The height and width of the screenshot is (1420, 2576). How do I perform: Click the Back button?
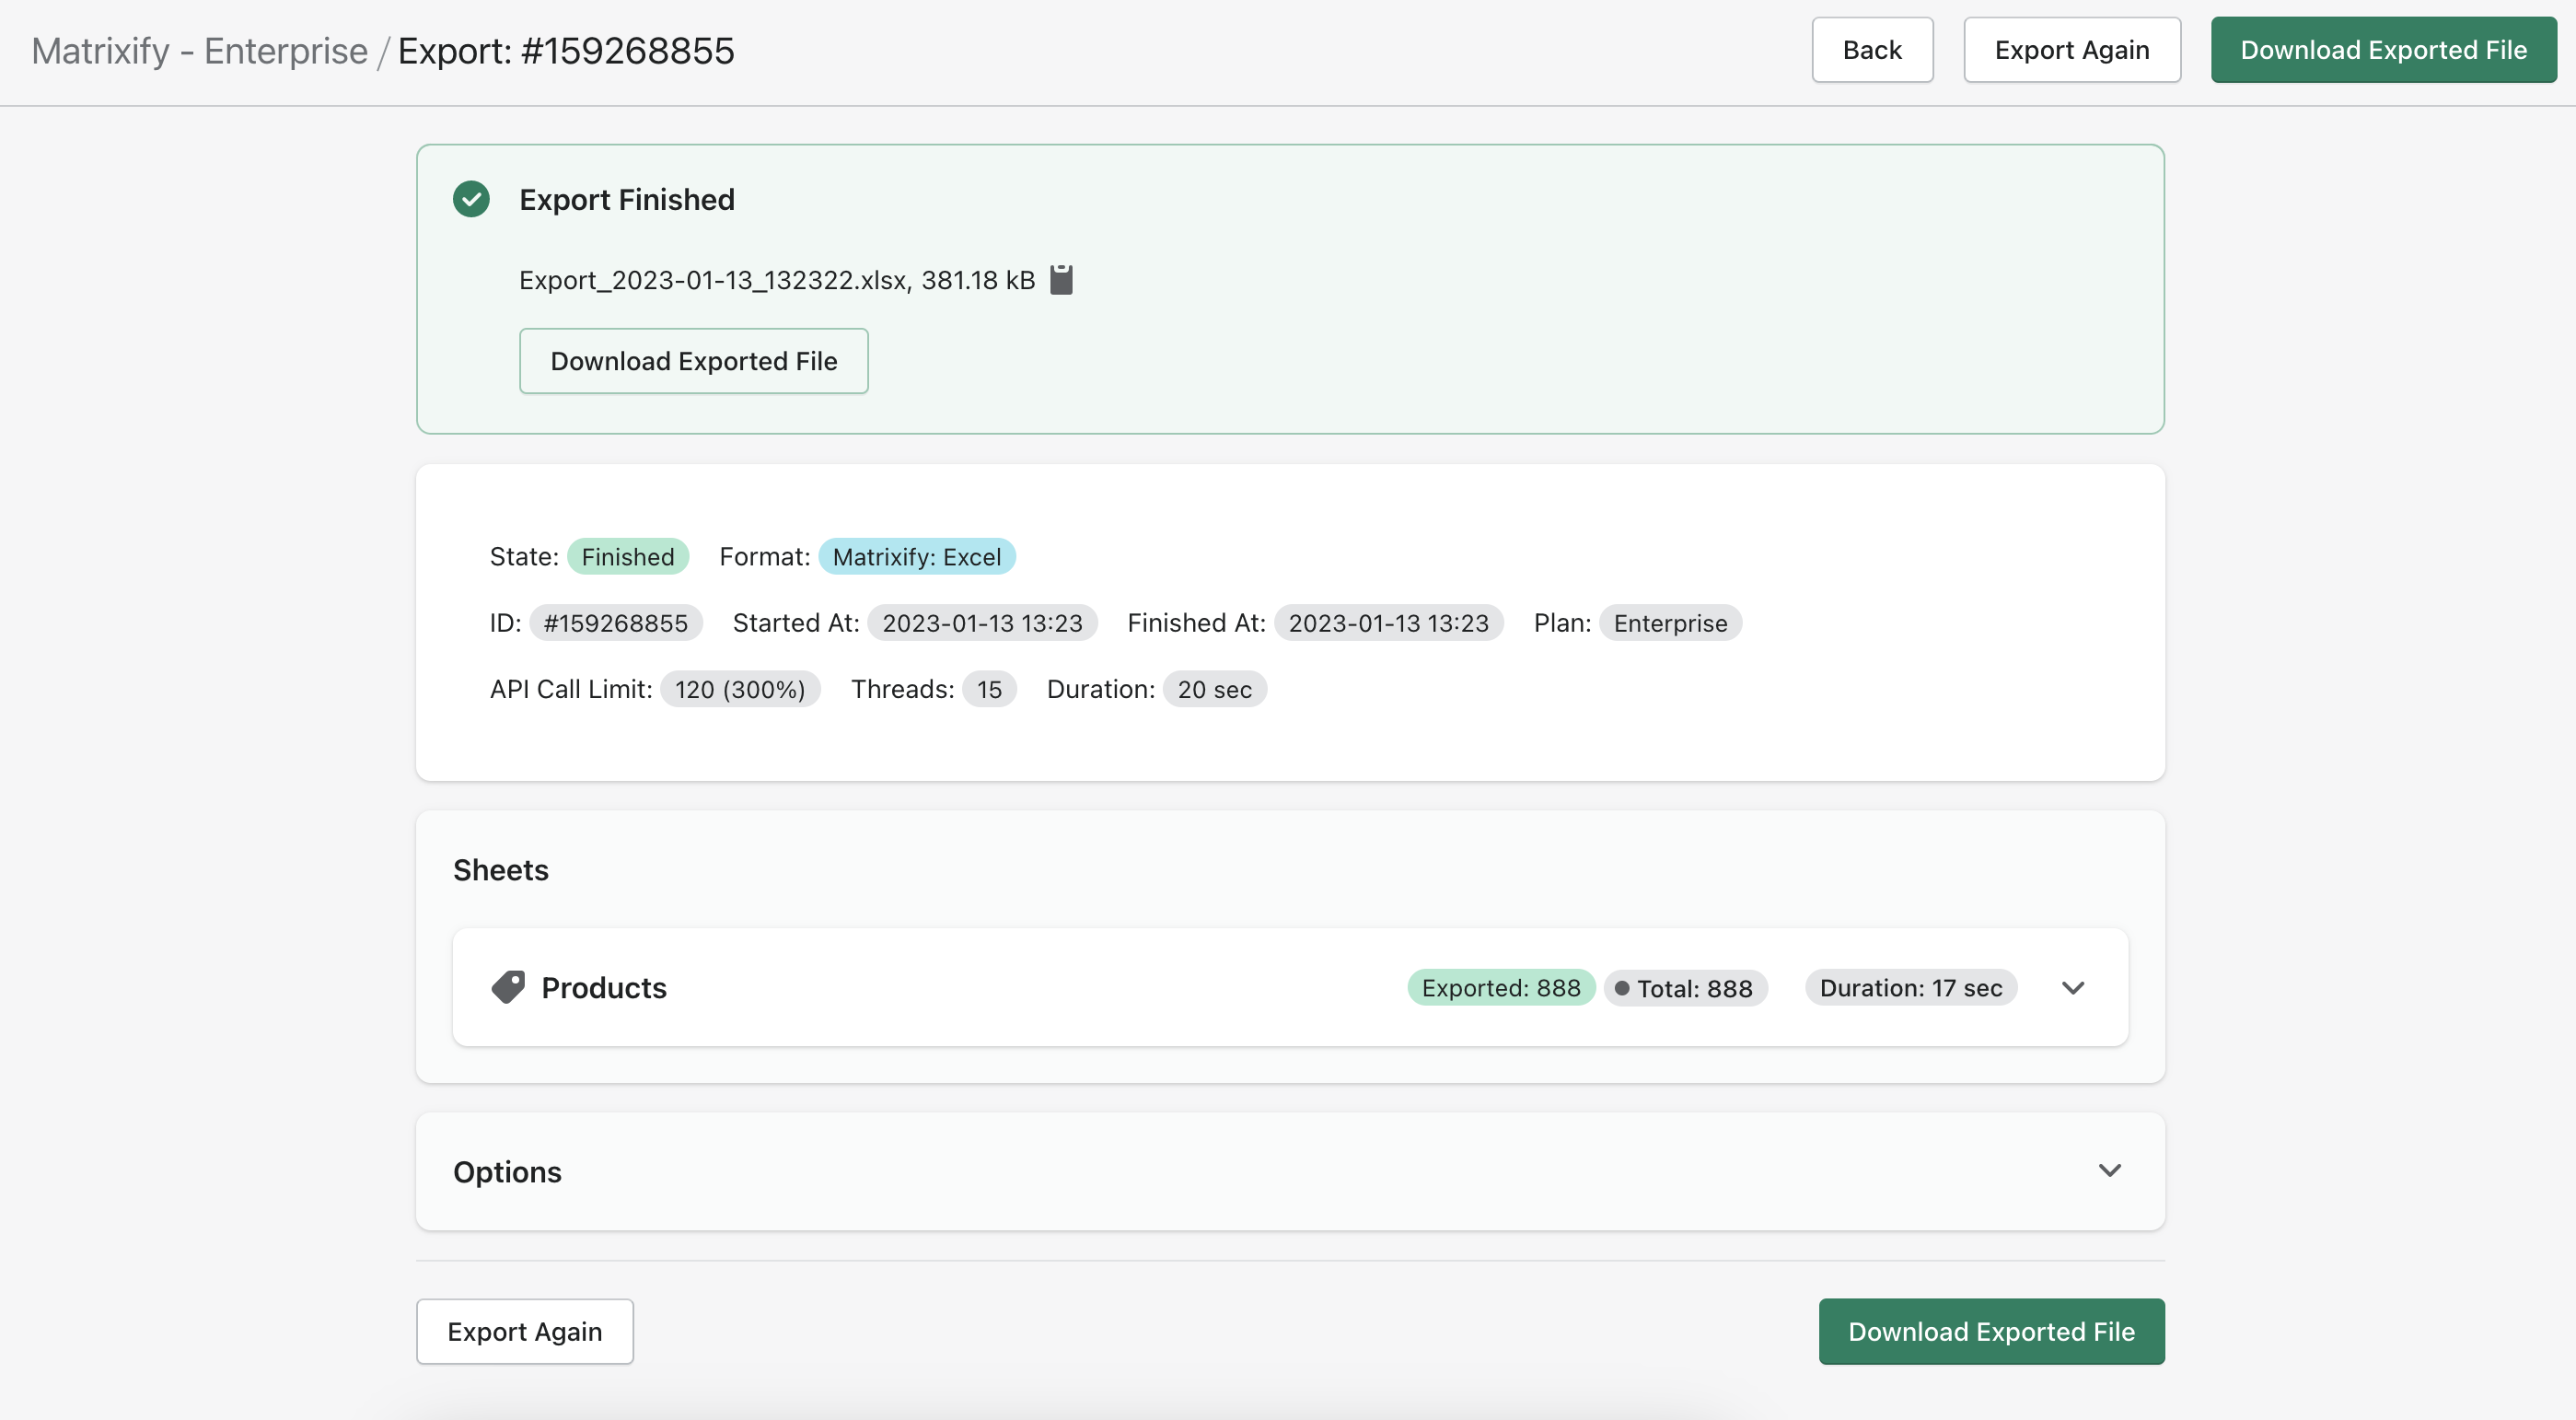(x=1871, y=50)
